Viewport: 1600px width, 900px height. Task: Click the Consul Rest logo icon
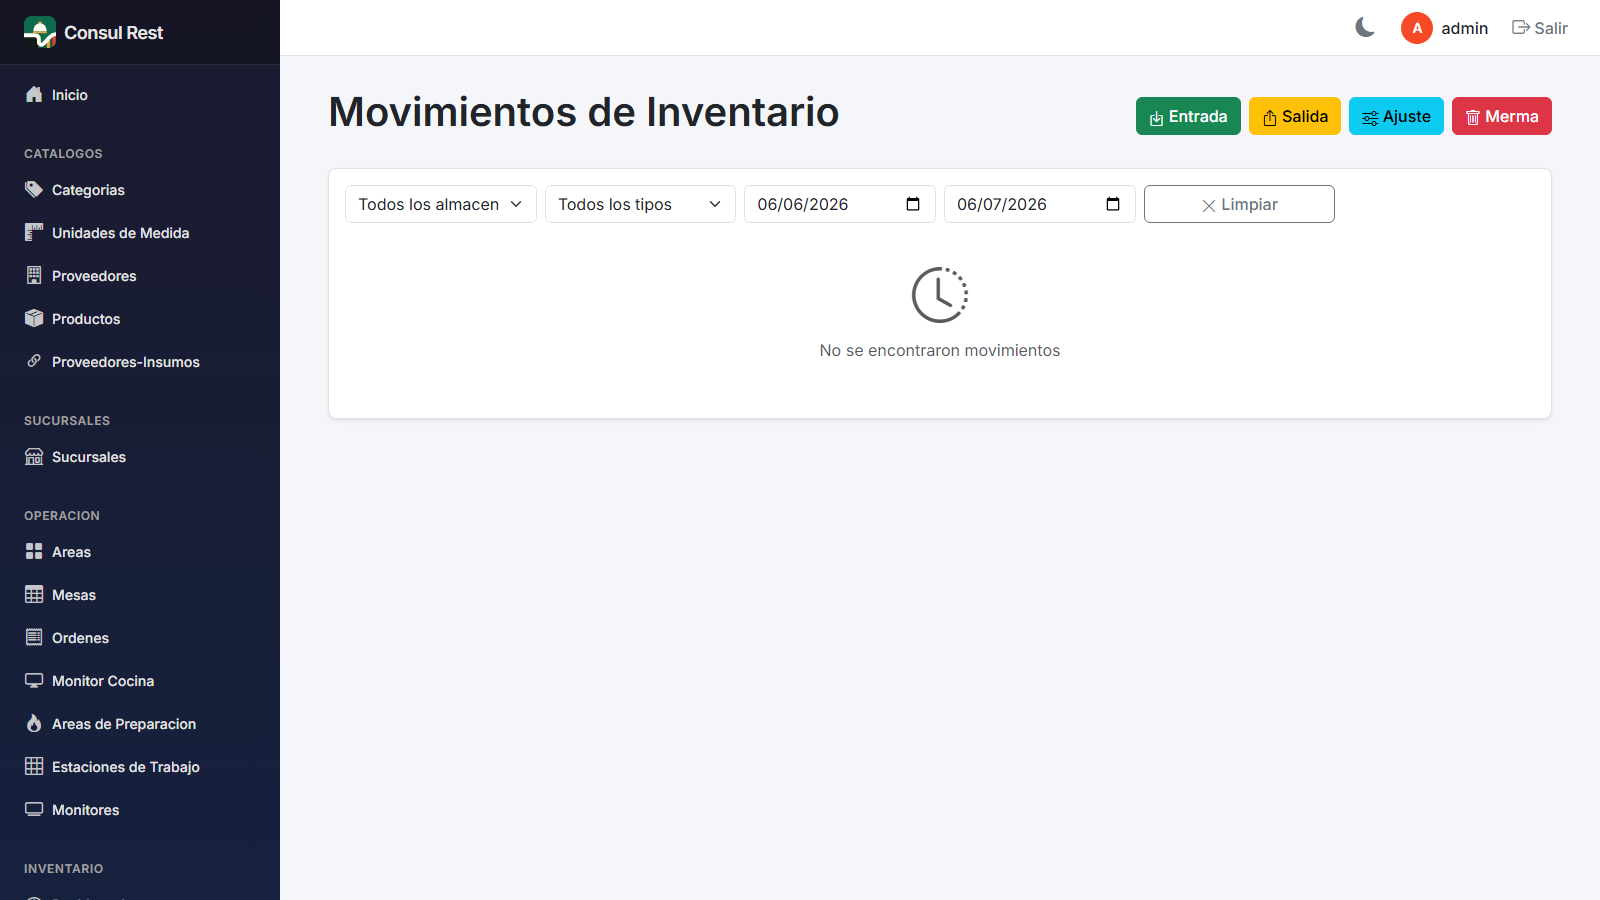click(x=40, y=32)
